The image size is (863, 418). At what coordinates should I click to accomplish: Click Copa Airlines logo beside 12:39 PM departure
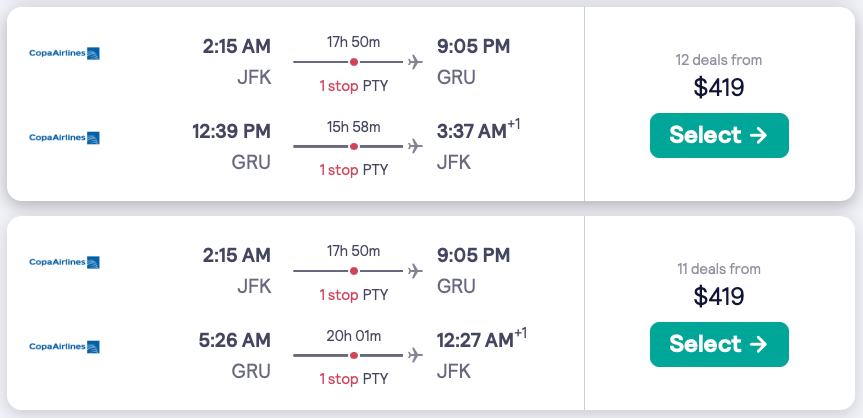tap(64, 137)
